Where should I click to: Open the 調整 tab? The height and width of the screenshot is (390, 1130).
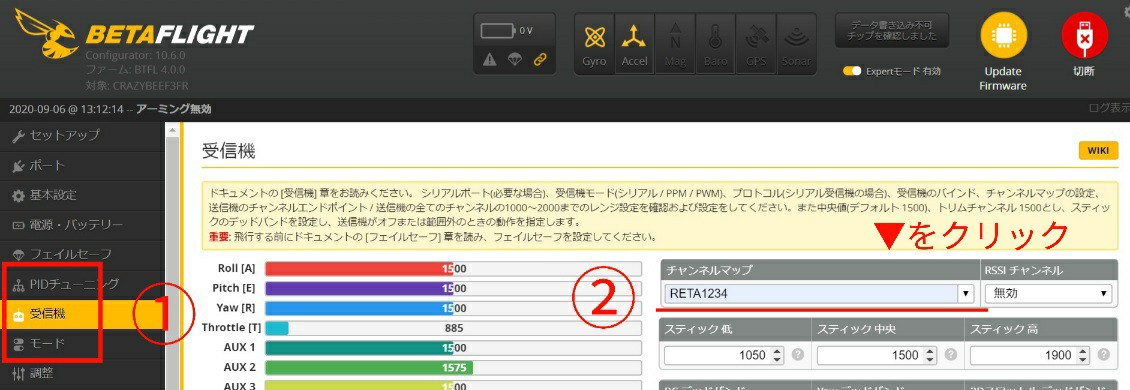tap(82, 373)
